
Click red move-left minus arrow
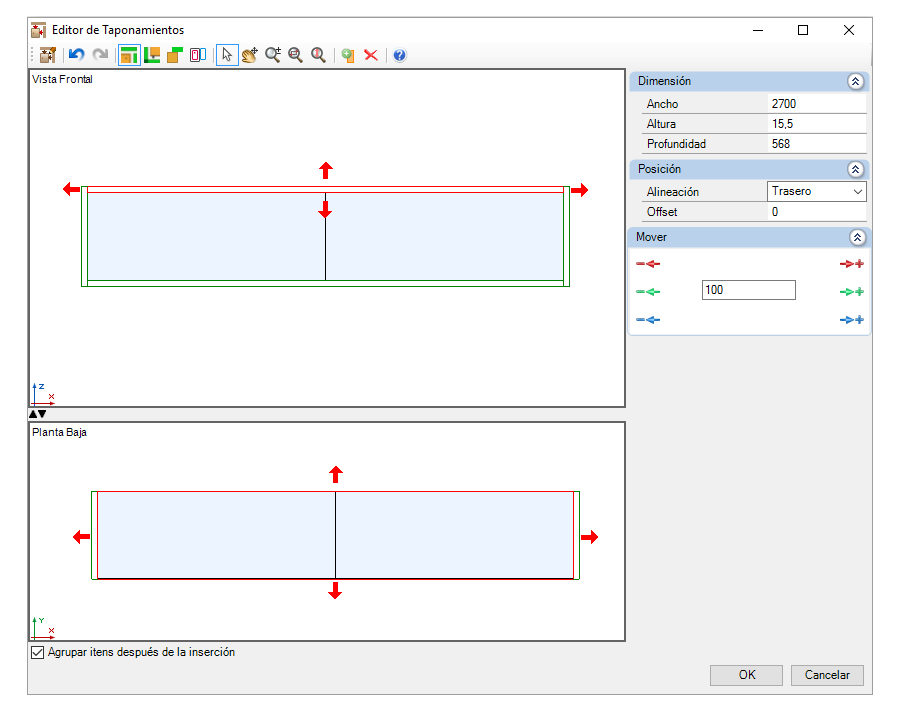pos(648,264)
